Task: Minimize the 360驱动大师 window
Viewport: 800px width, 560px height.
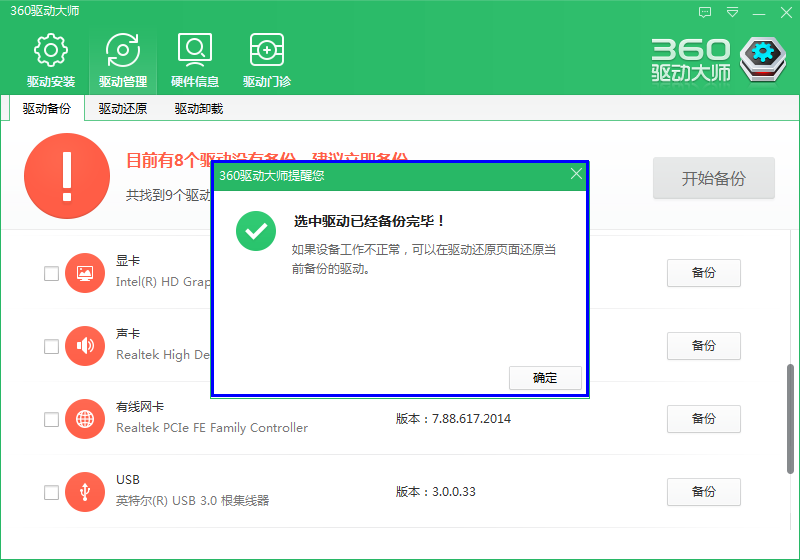Action: point(759,12)
